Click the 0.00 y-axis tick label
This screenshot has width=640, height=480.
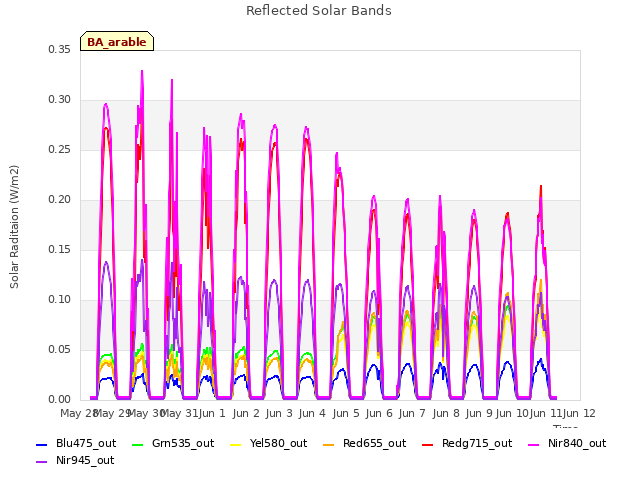point(59,400)
